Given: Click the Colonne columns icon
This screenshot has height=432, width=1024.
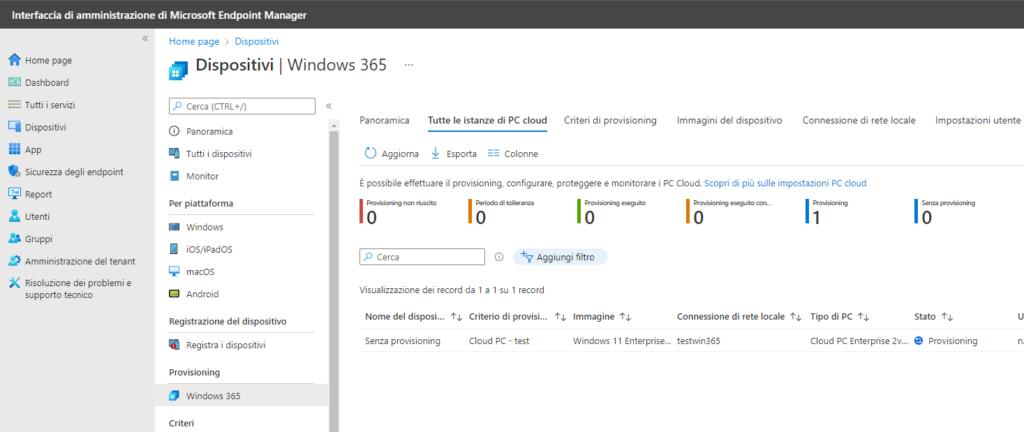Looking at the screenshot, I should click(x=494, y=153).
